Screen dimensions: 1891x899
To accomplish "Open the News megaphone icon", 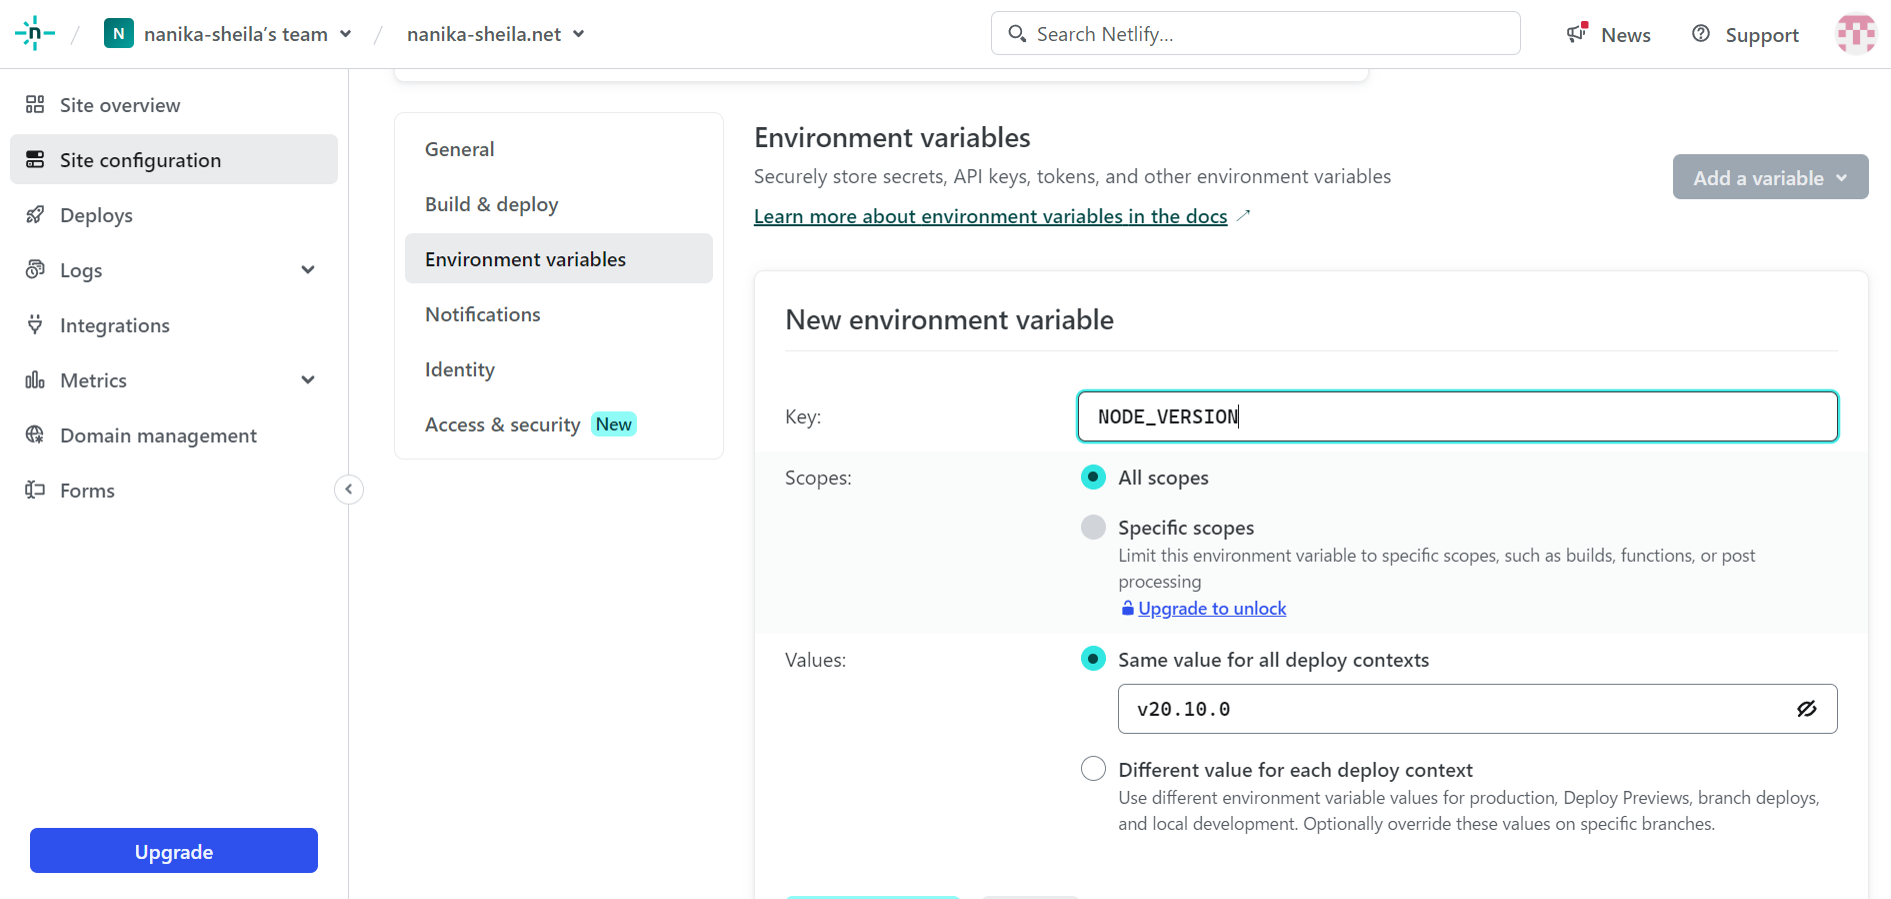I will [1577, 34].
